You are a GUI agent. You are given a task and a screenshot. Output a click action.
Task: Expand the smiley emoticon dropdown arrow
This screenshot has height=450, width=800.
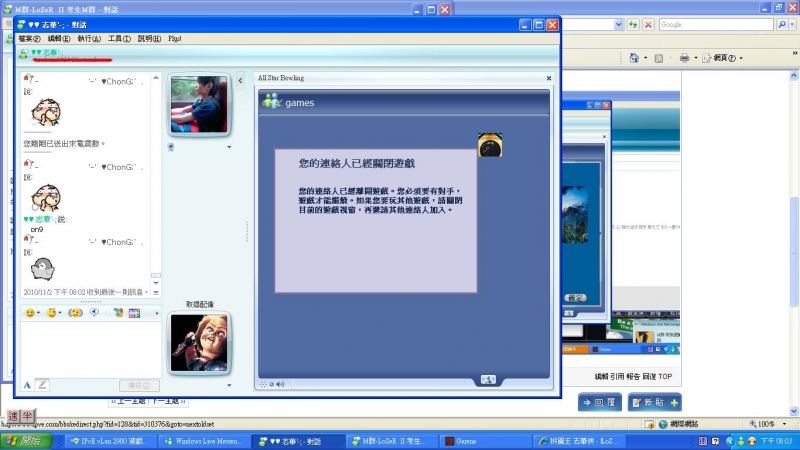38,313
